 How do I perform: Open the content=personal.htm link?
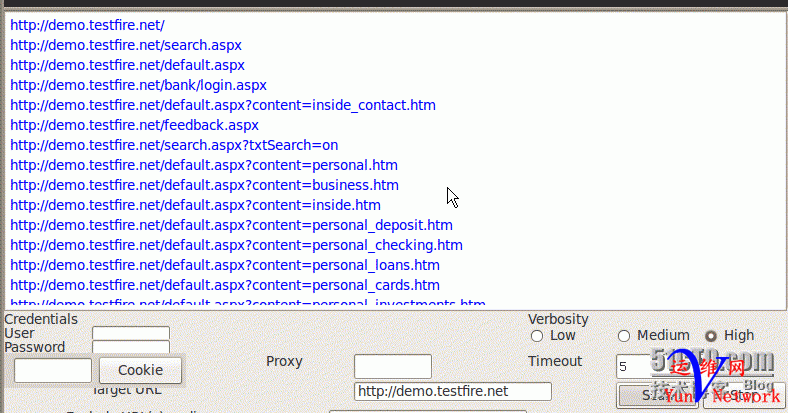[x=204, y=165]
